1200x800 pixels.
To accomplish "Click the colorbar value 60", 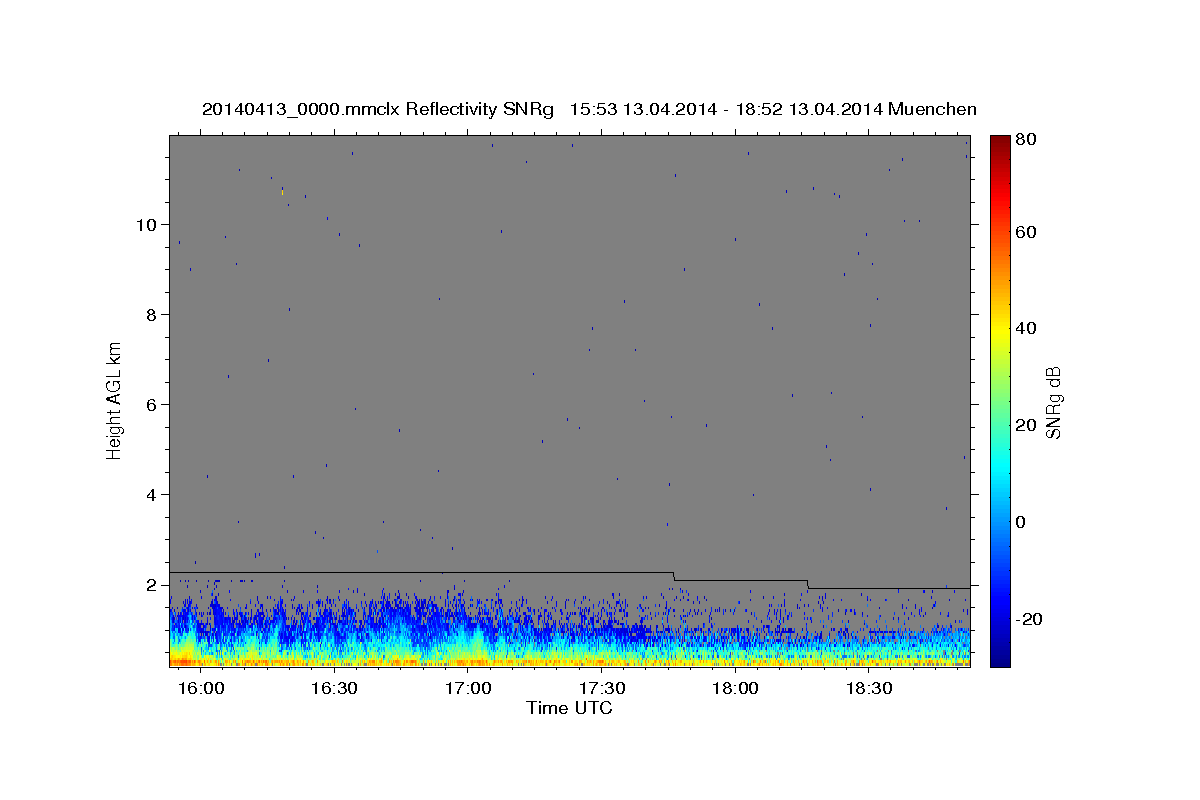I will pyautogui.click(x=1026, y=232).
